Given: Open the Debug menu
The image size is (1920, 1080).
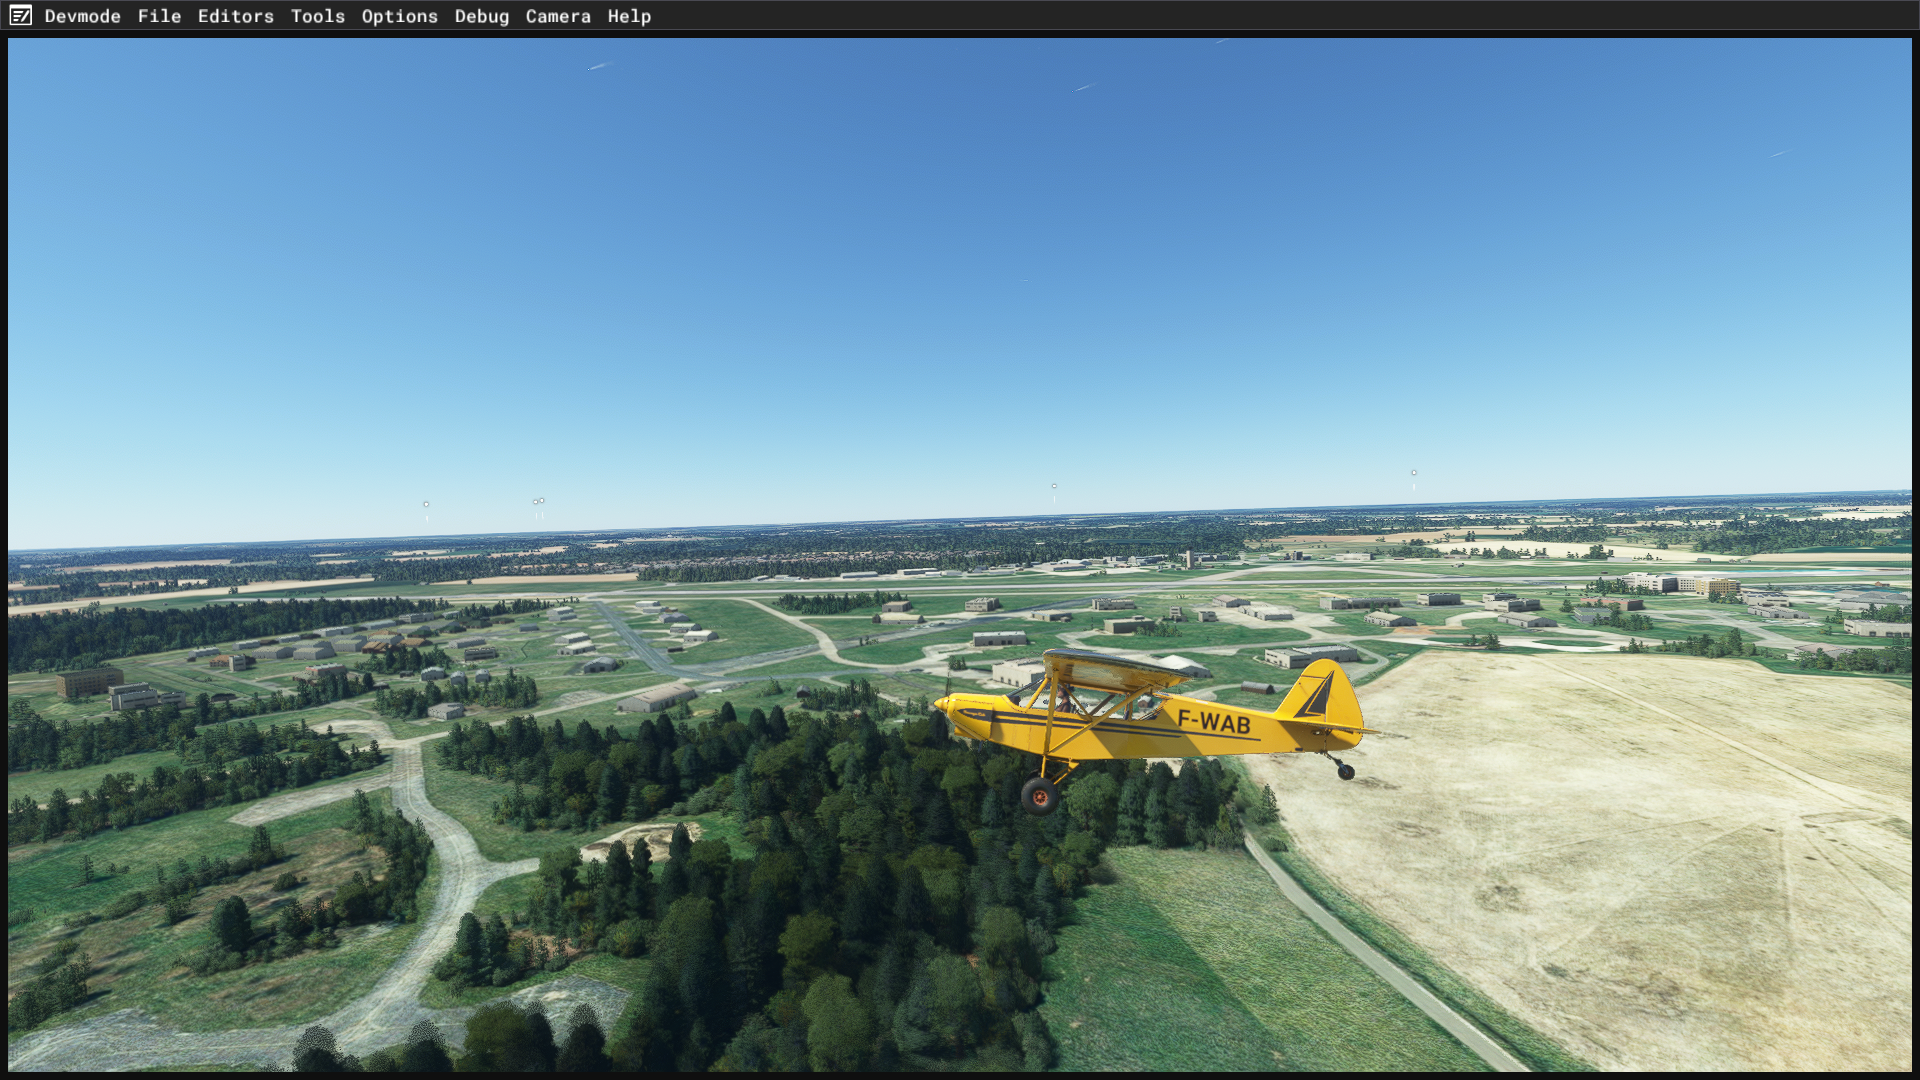Looking at the screenshot, I should 481,16.
